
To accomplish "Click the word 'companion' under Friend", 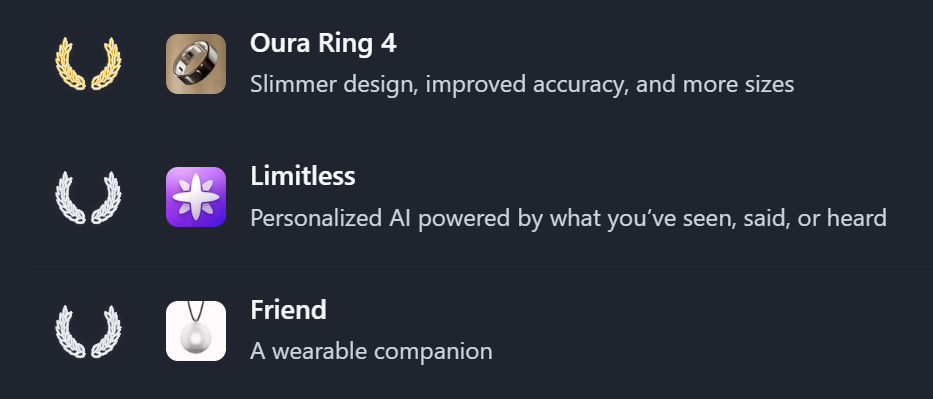I will pyautogui.click(x=433, y=353).
